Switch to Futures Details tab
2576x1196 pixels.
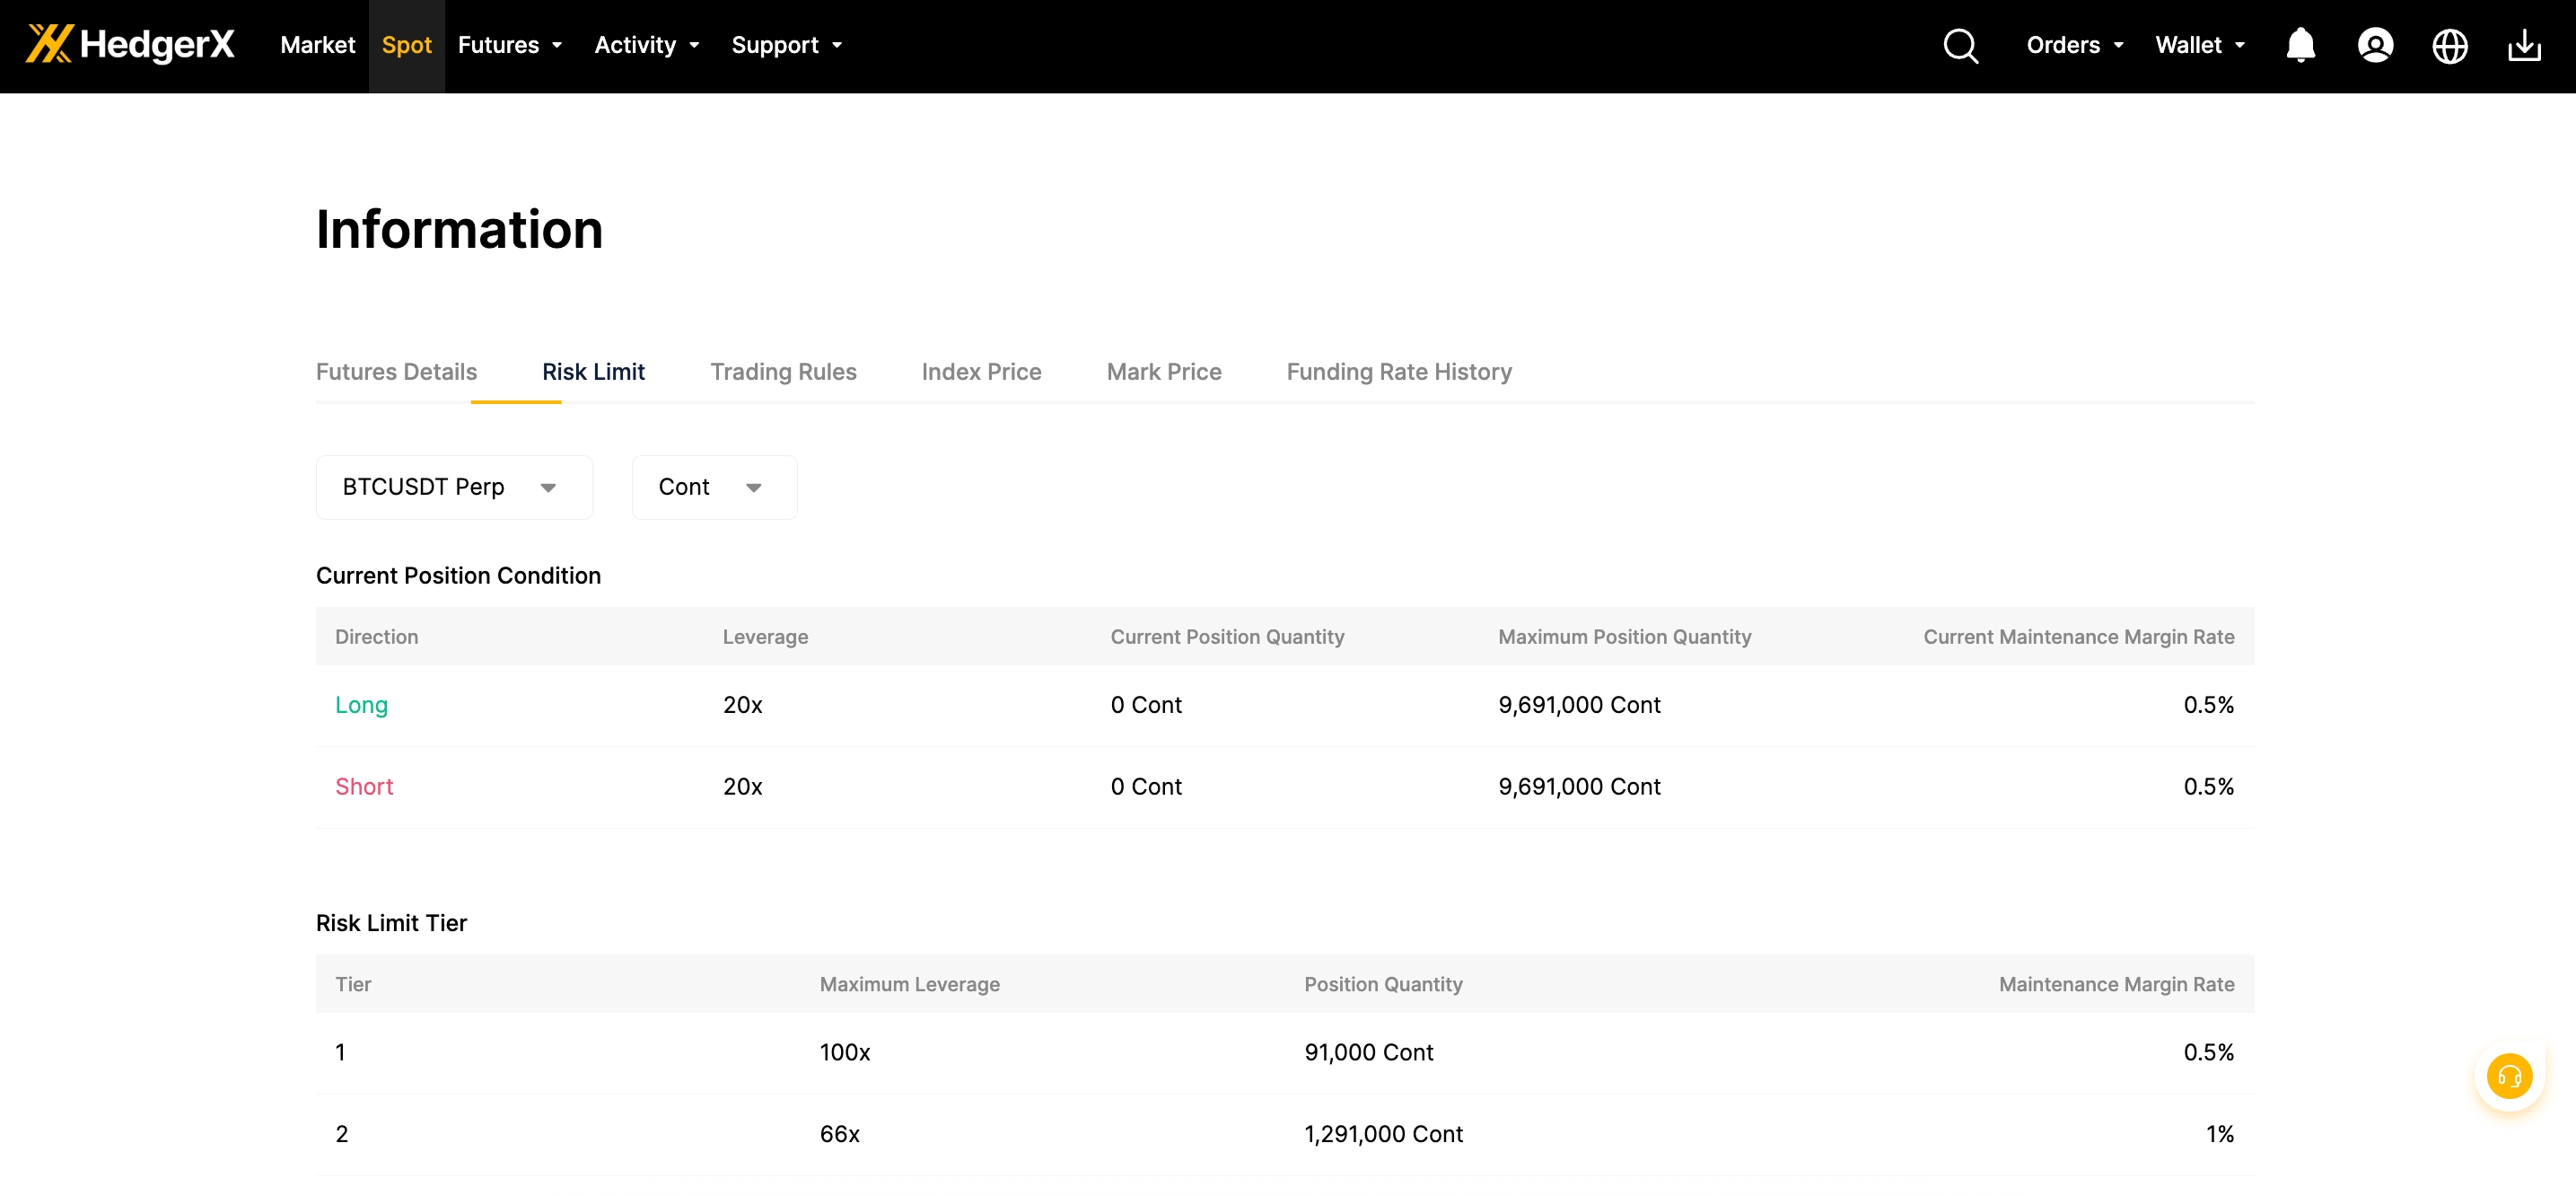point(396,372)
